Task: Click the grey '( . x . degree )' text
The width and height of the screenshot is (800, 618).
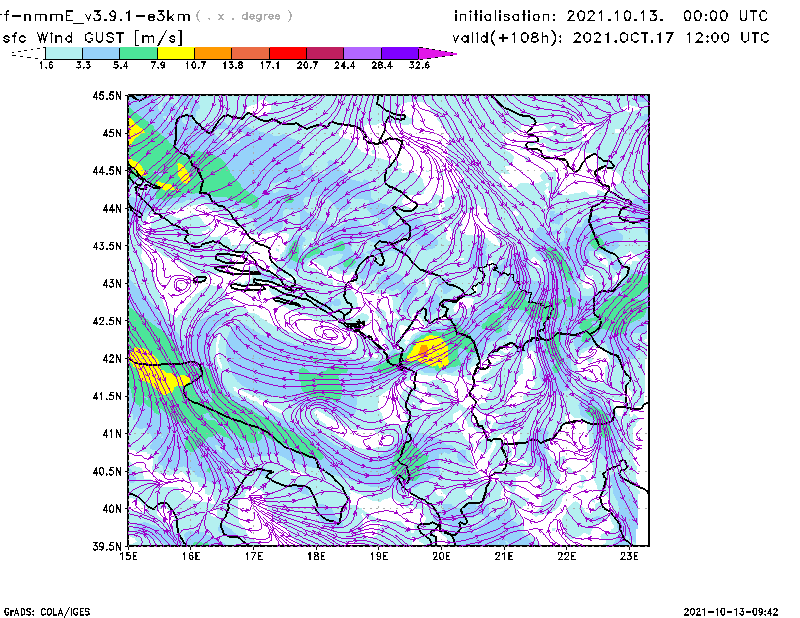Action: [x=244, y=16]
